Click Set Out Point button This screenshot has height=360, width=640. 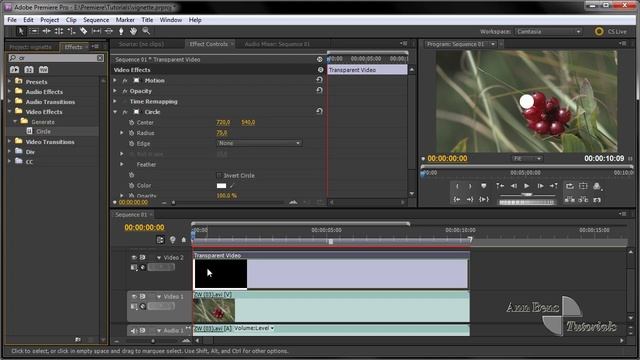470,186
